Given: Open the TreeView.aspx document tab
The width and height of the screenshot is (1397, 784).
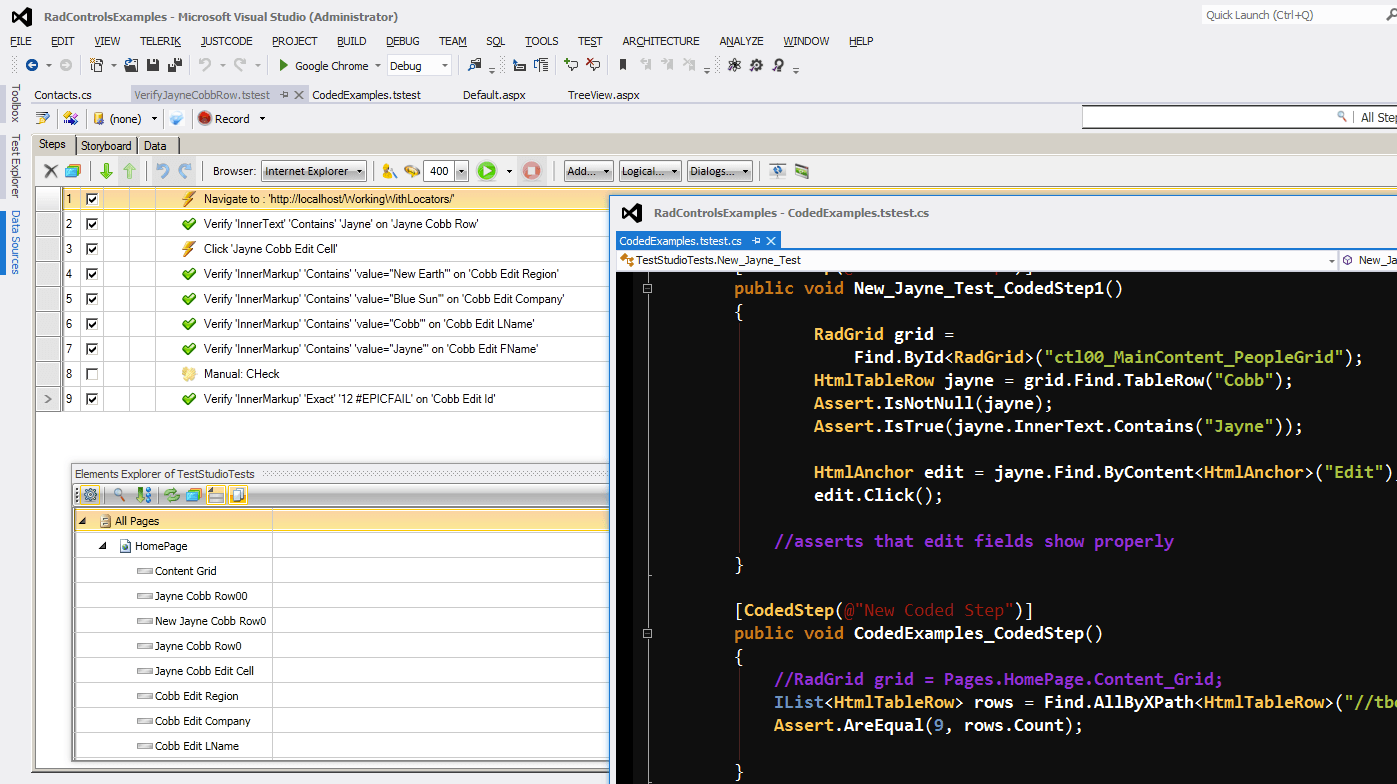Looking at the screenshot, I should (x=603, y=95).
